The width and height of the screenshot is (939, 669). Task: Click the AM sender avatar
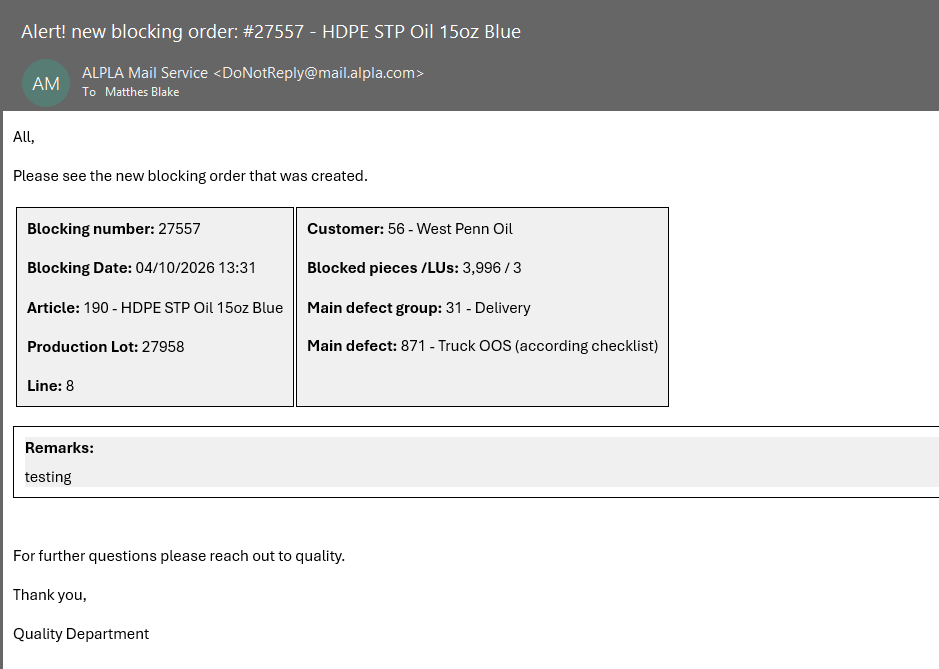46,83
